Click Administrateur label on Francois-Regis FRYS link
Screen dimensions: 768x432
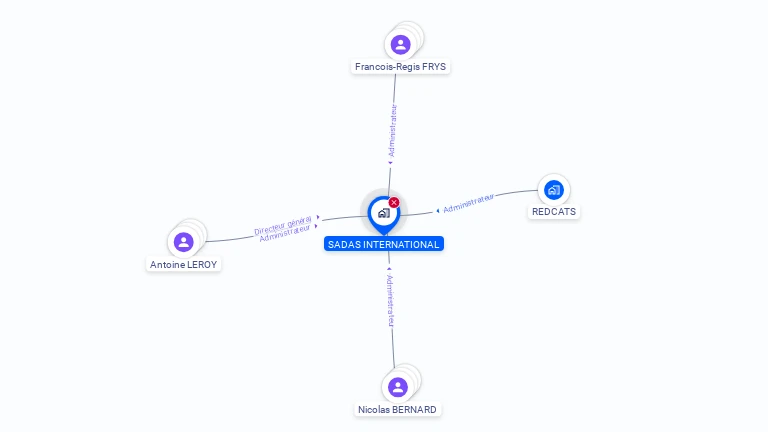392,131
